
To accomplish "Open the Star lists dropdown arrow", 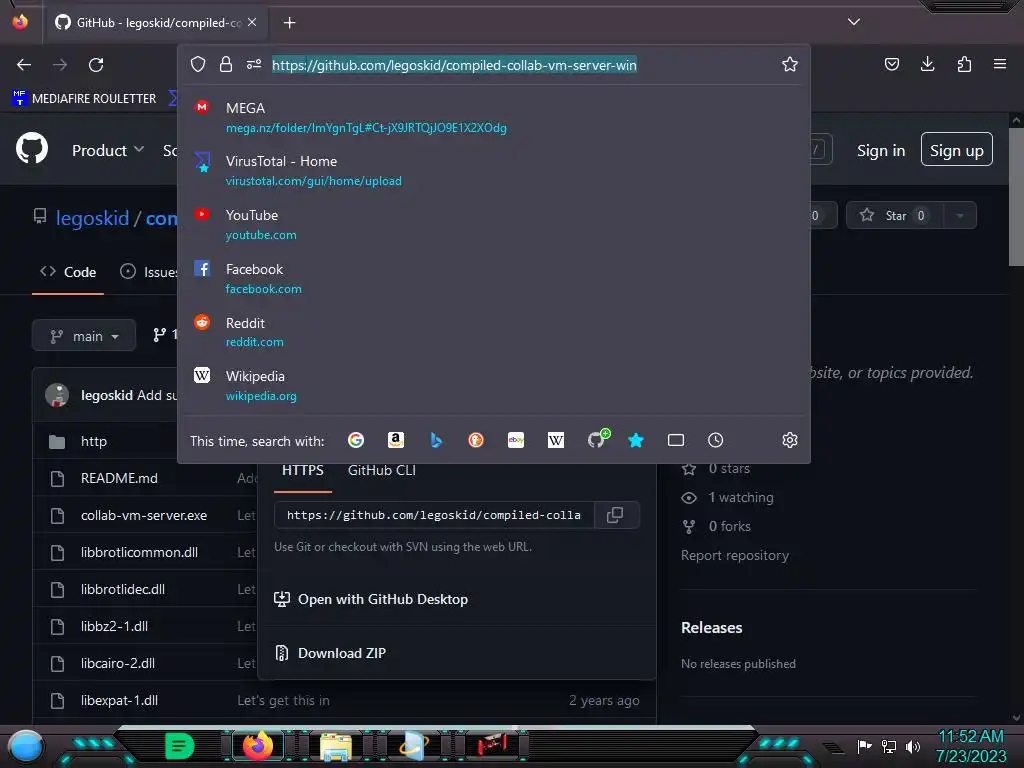I will click(960, 216).
